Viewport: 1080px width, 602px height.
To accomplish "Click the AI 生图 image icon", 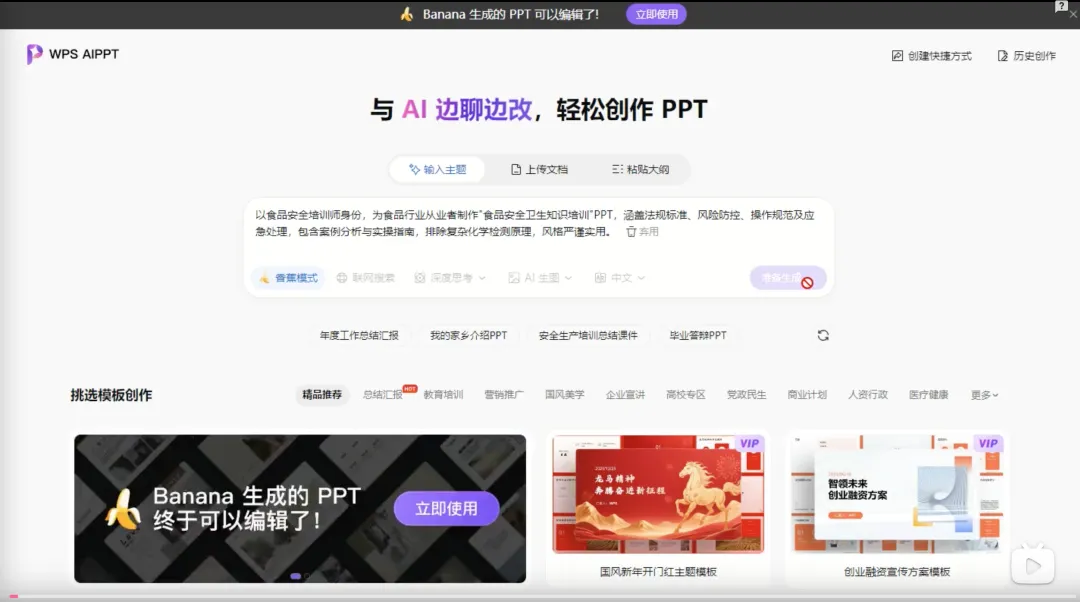I will pos(514,278).
